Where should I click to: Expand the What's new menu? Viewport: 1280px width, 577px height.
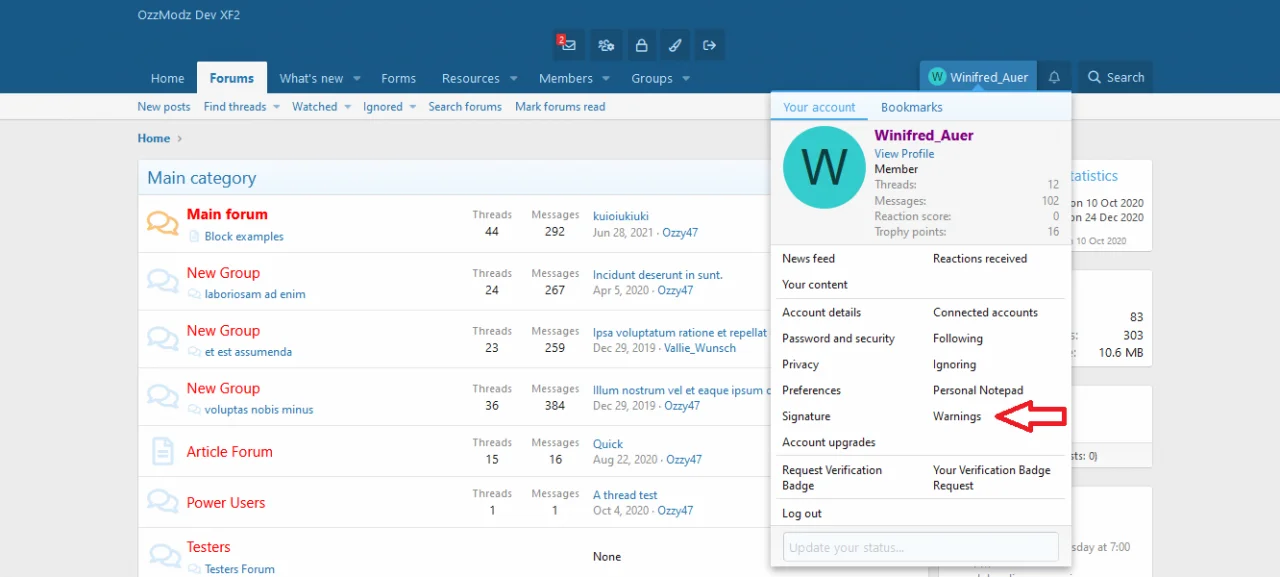[x=313, y=77]
